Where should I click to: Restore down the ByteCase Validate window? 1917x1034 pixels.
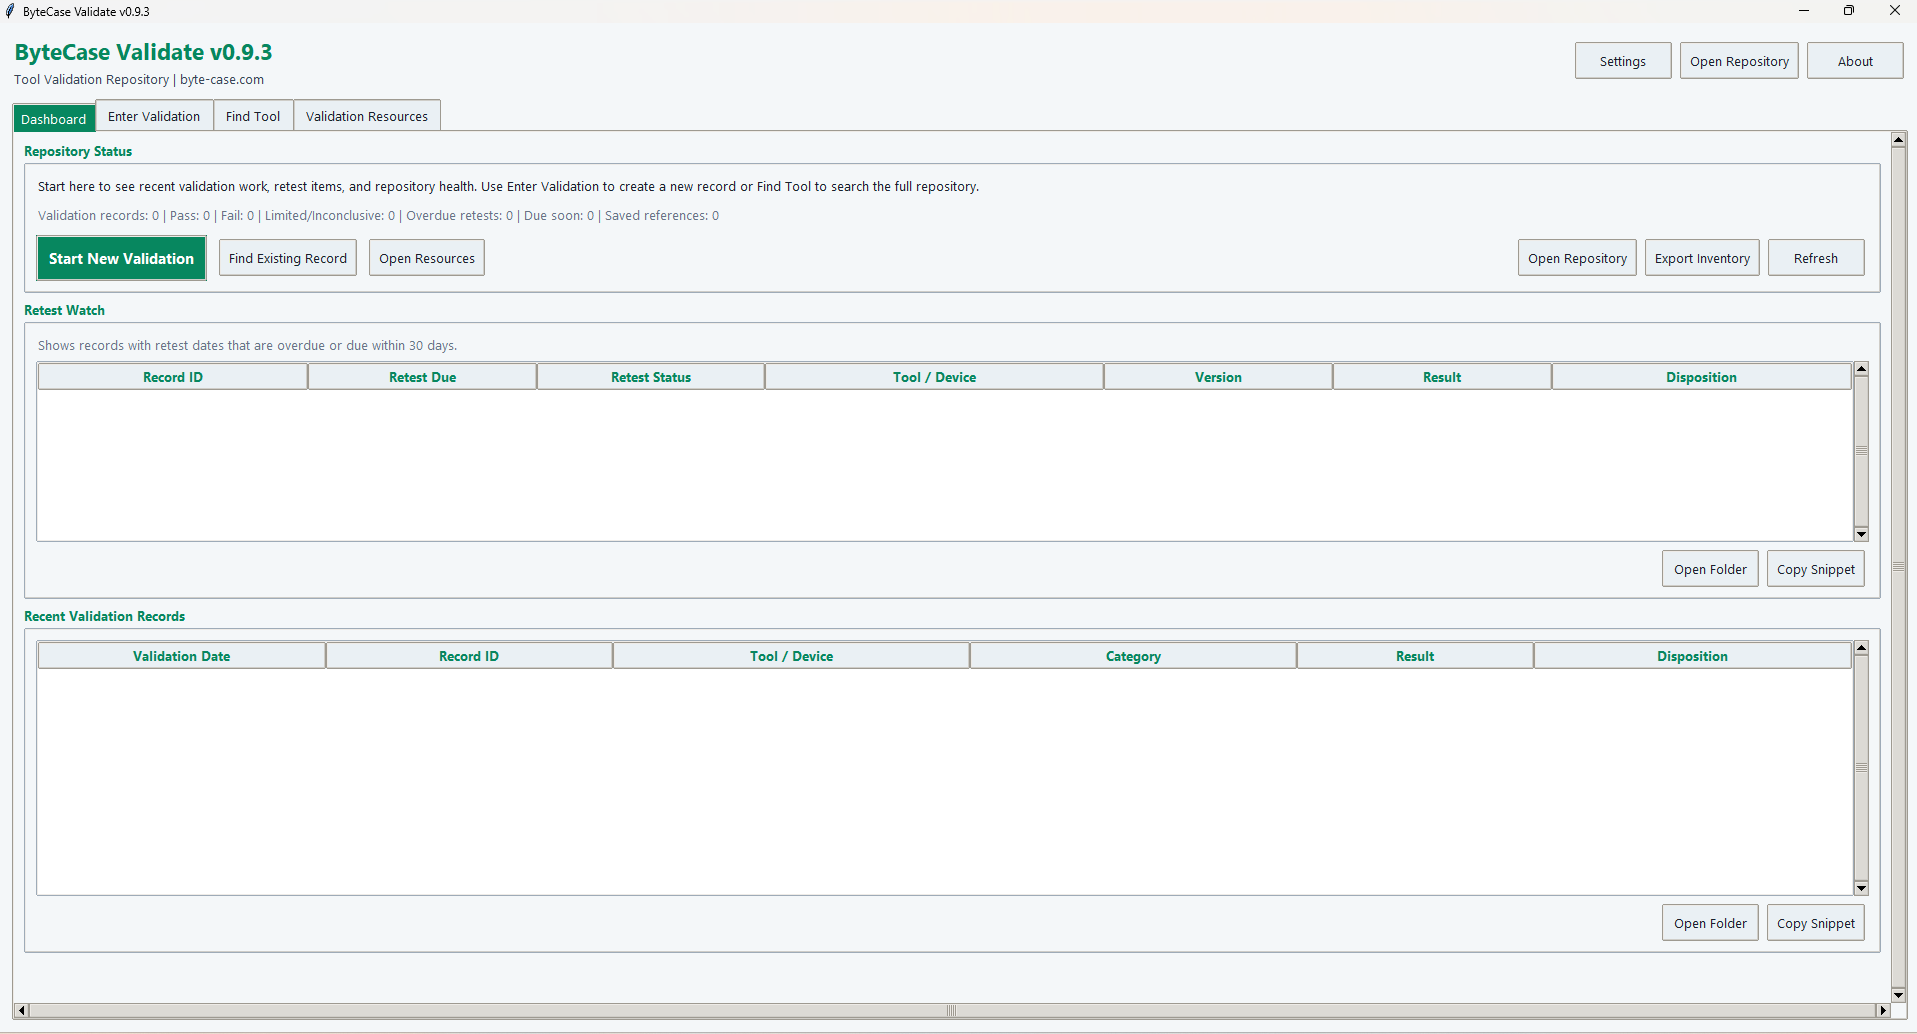[1849, 11]
